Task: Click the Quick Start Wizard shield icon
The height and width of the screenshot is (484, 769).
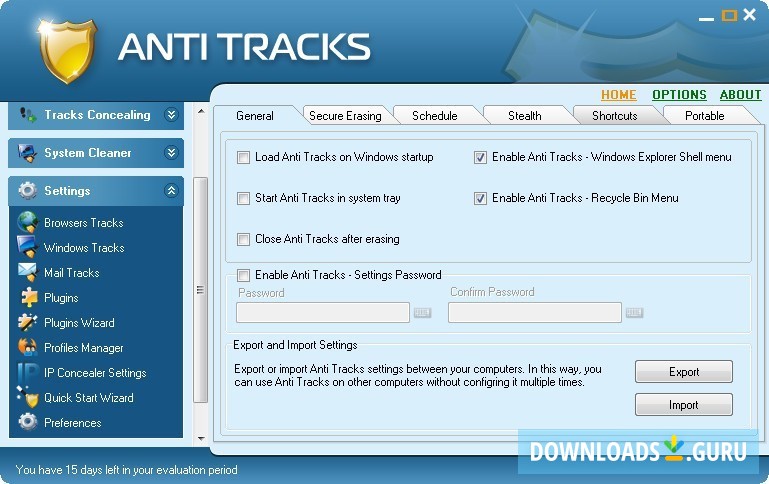Action: [x=27, y=397]
